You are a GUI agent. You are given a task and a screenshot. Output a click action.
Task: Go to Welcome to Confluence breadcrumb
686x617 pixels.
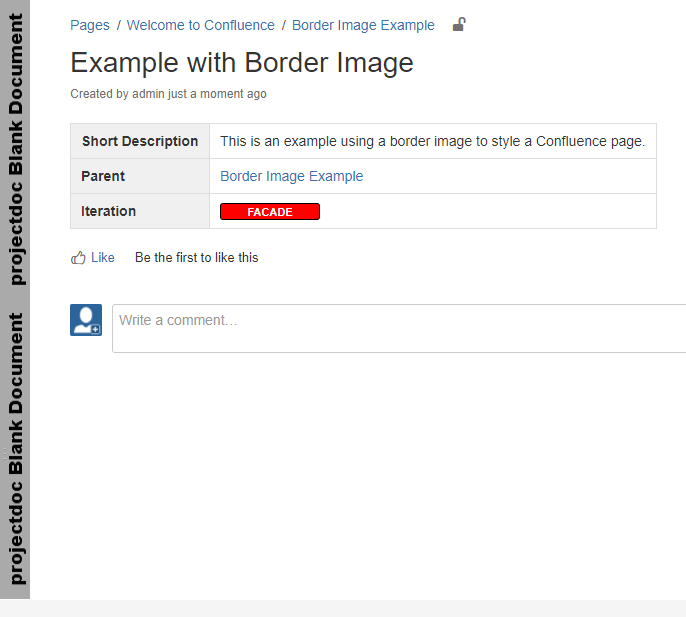[x=200, y=25]
